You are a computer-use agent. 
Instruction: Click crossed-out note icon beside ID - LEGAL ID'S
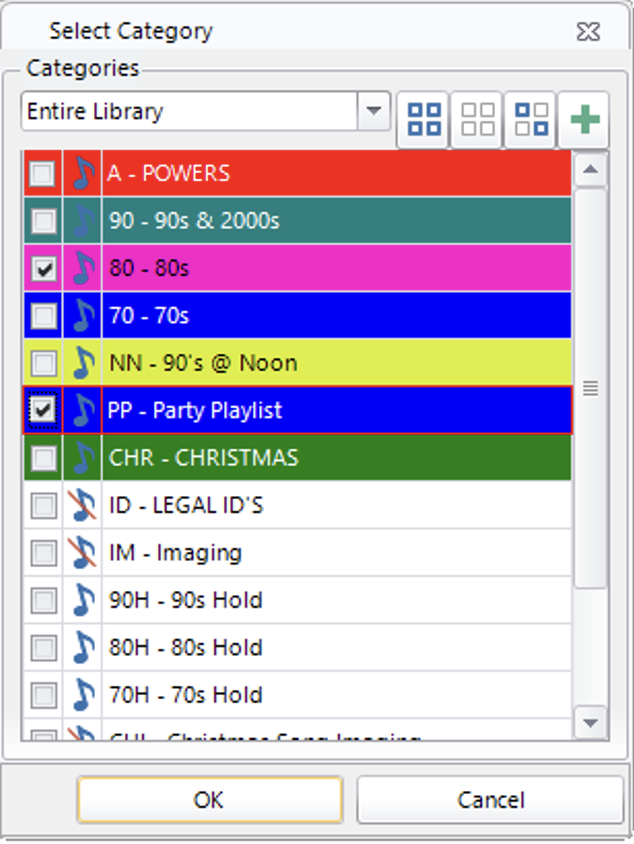82,506
